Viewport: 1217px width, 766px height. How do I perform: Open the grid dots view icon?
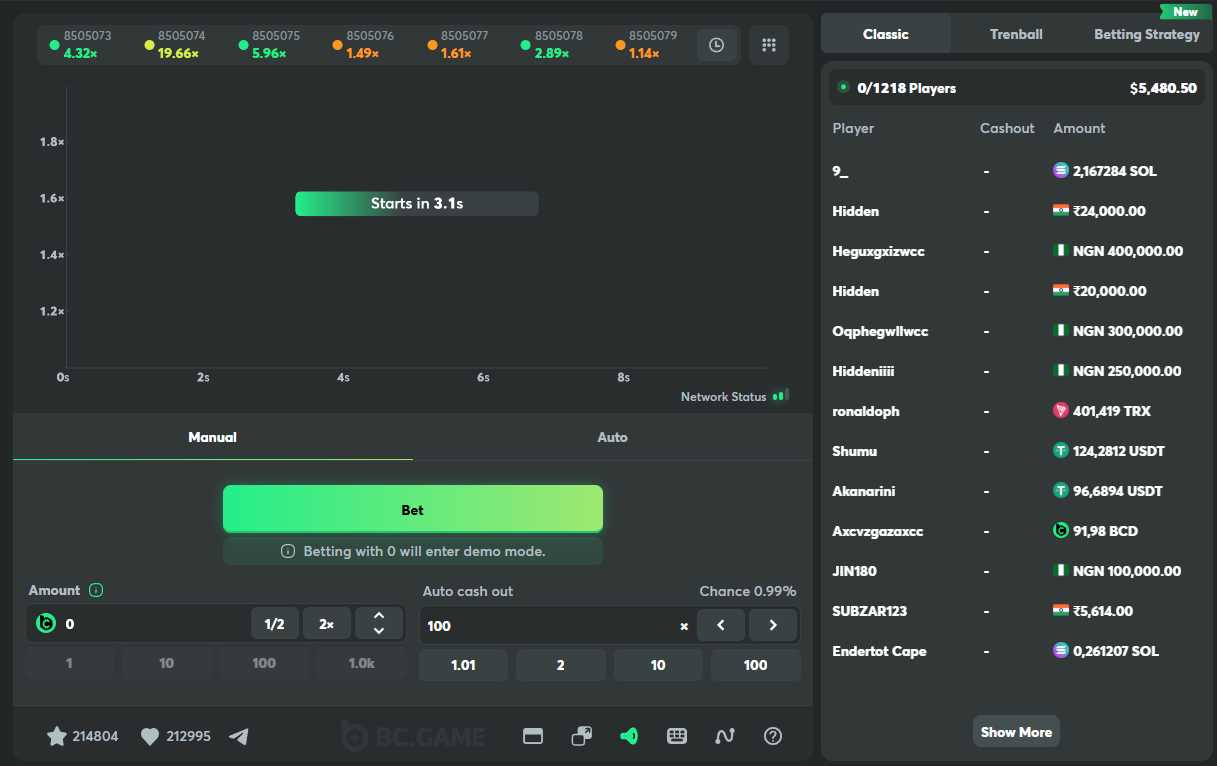pos(769,45)
